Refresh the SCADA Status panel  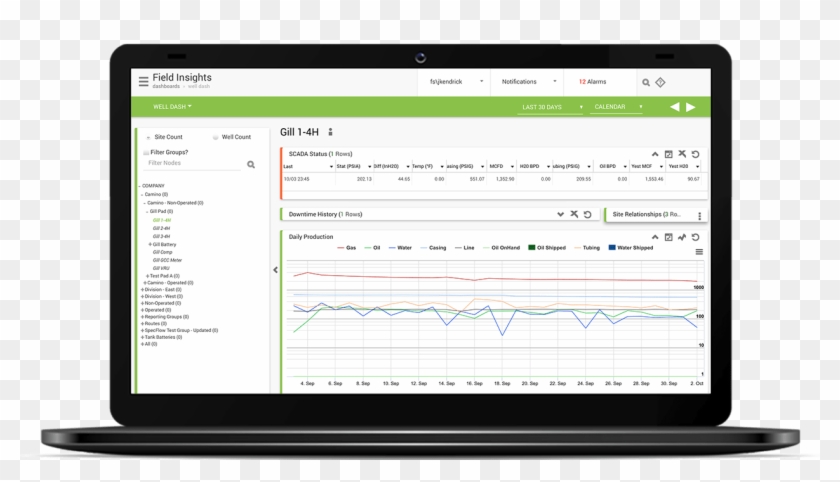pos(695,154)
